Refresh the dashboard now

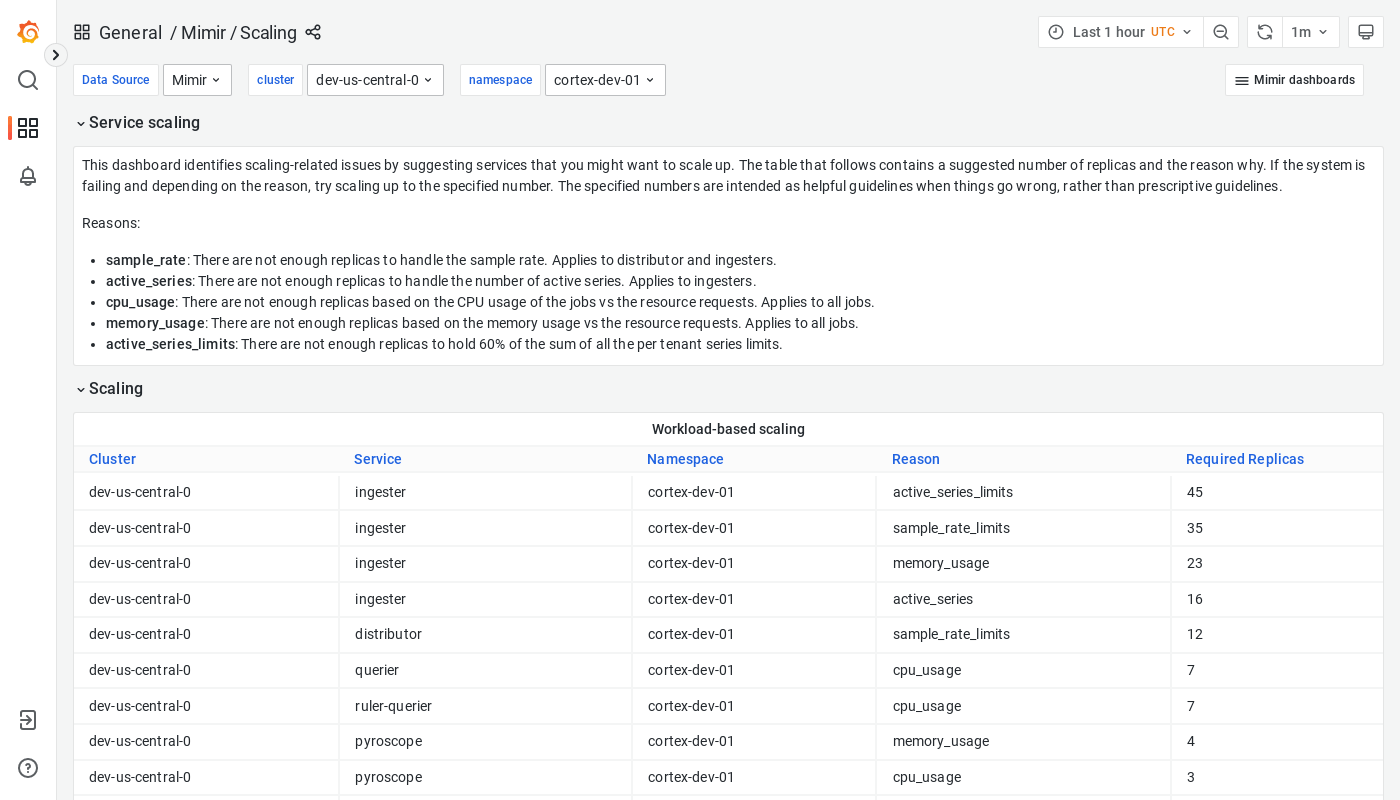1265,32
